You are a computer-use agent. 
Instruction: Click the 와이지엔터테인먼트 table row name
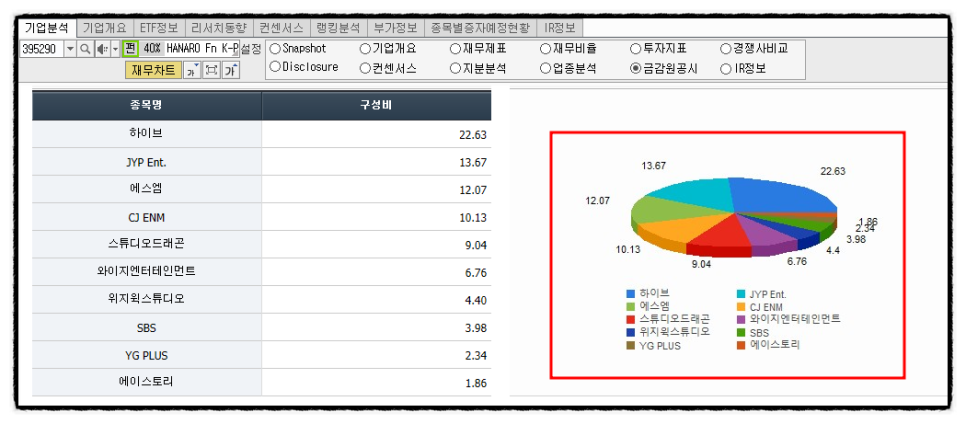(x=147, y=272)
